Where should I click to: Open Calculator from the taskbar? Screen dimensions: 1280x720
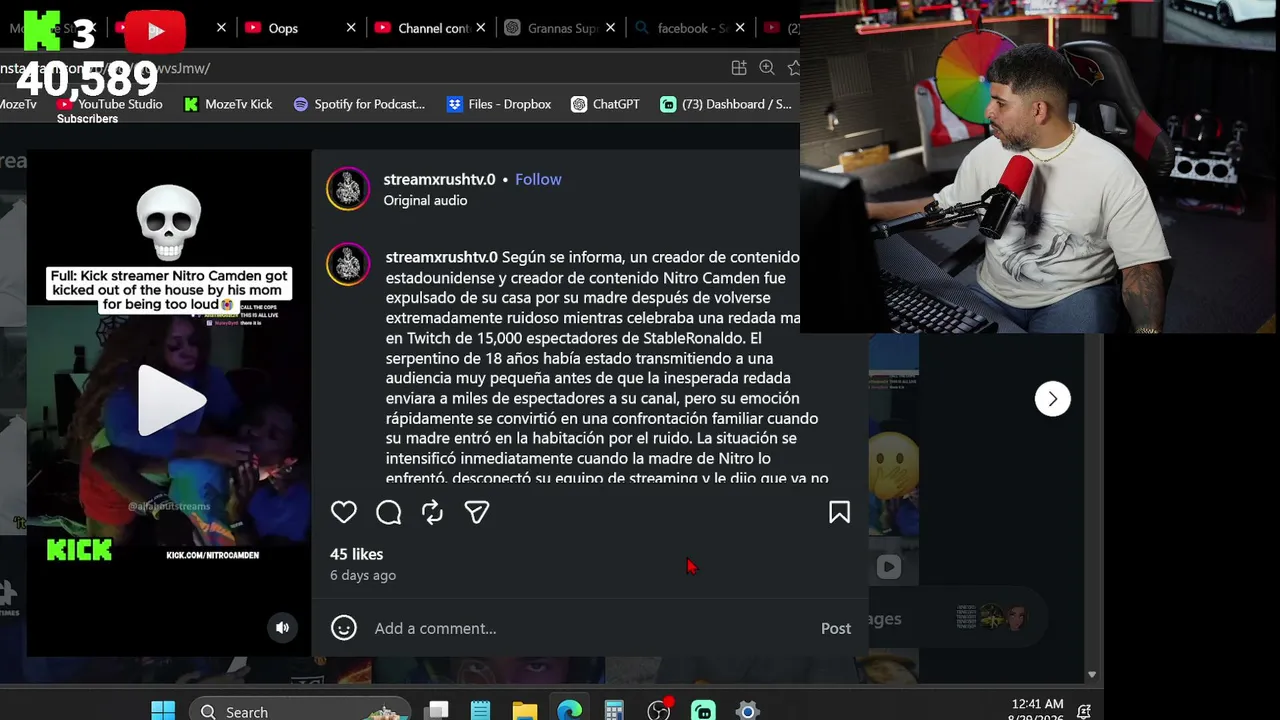tap(614, 711)
